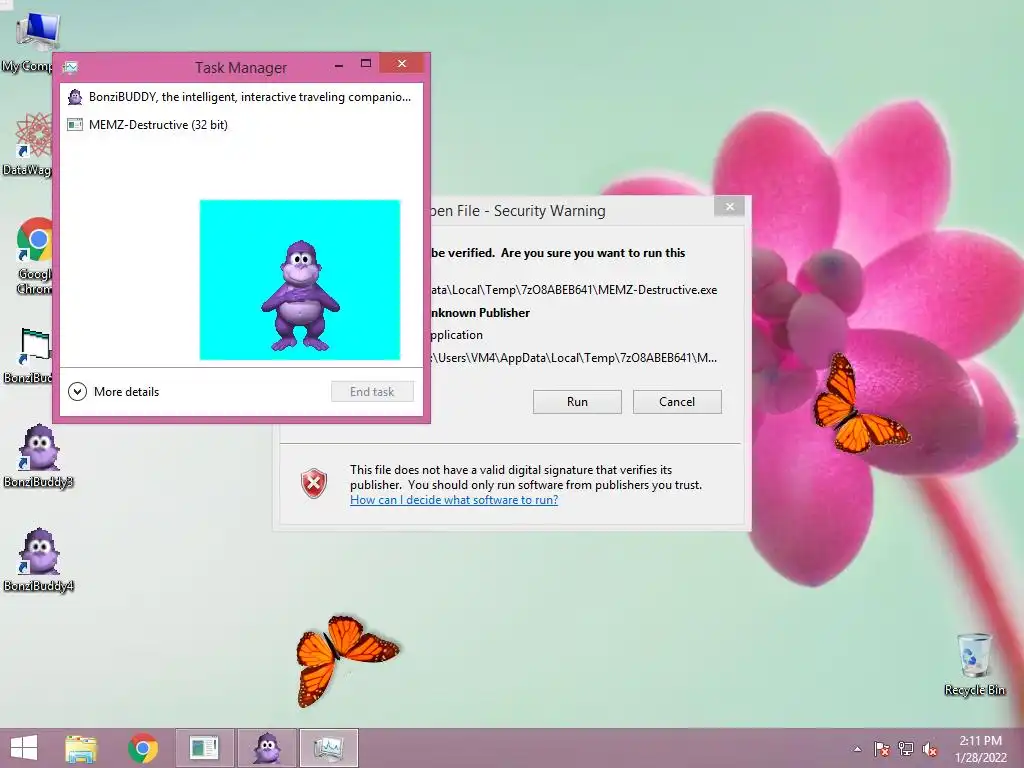Image resolution: width=1024 pixels, height=768 pixels.
Task: Click the Bonzi gorilla character
Action: (300, 296)
